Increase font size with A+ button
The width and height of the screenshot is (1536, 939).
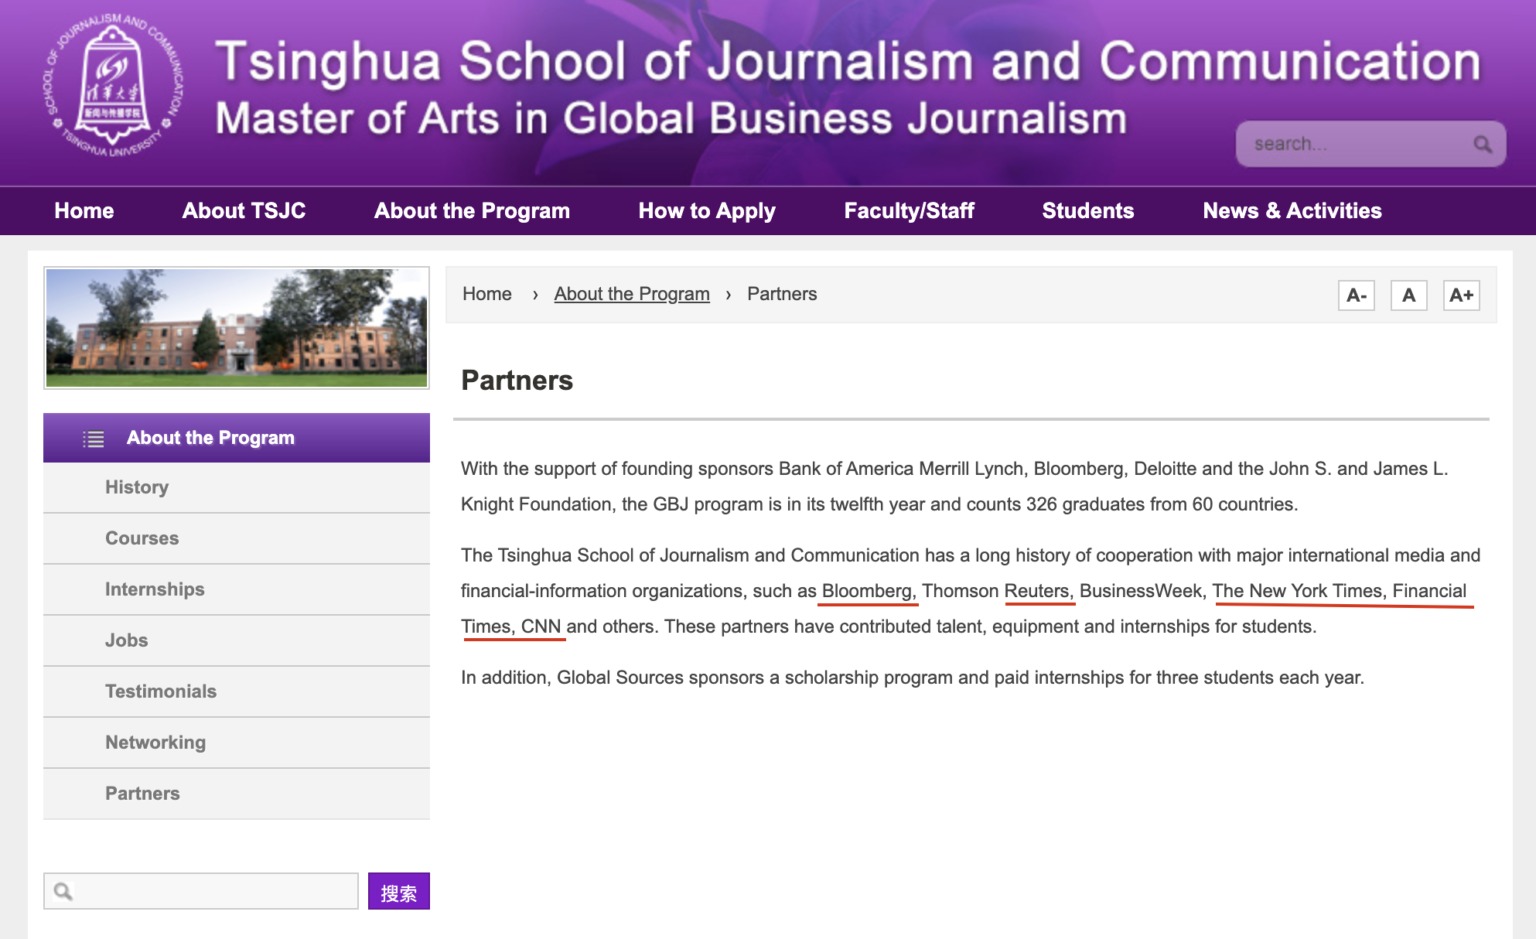[x=1461, y=295]
